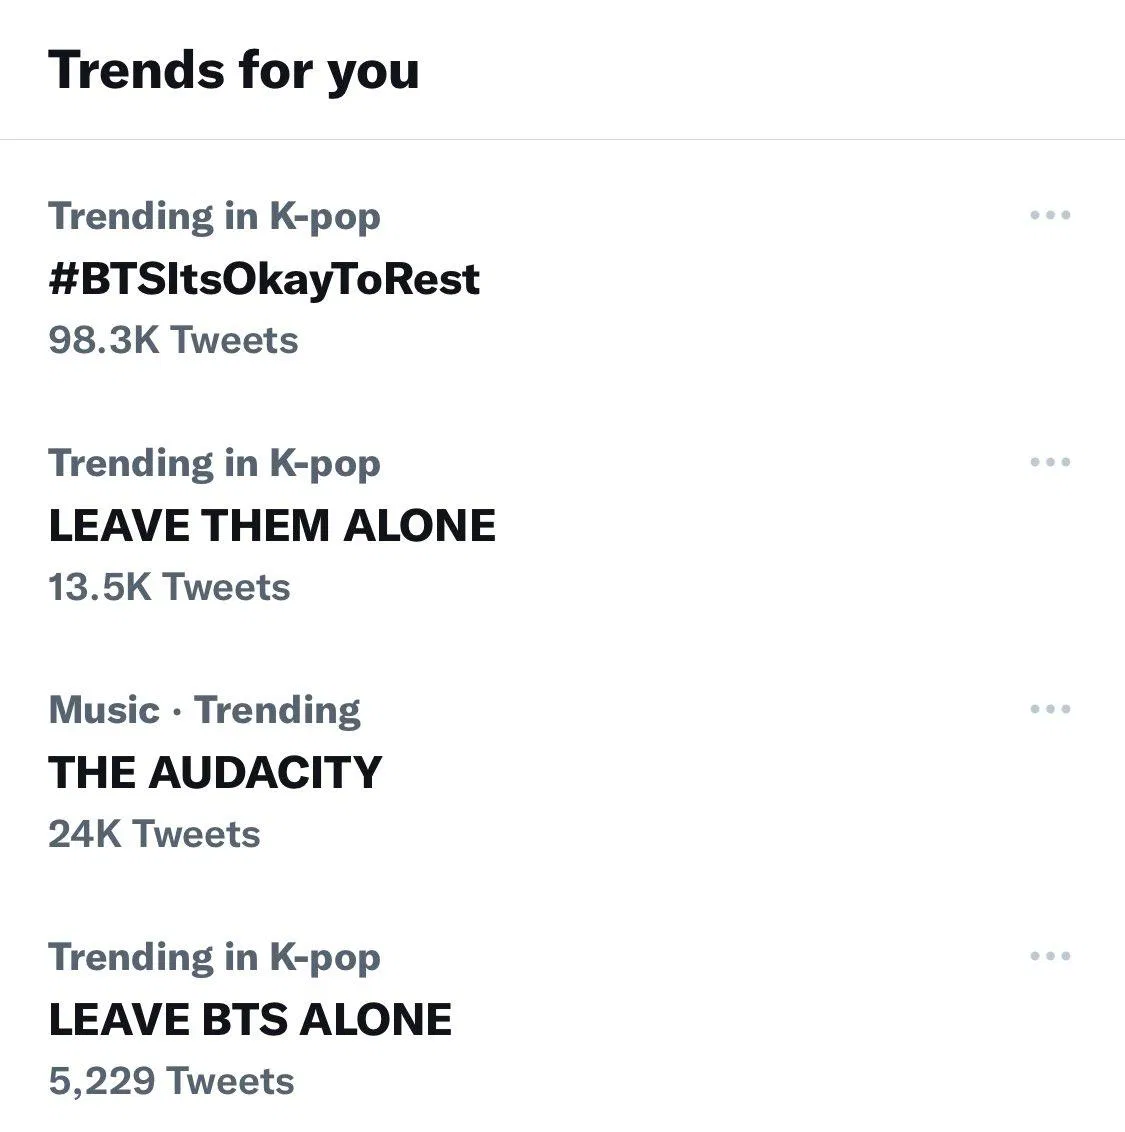Image resolution: width=1125 pixels, height=1132 pixels.
Task: Click the three-dot icon beside the second trend
Action: tap(1050, 461)
